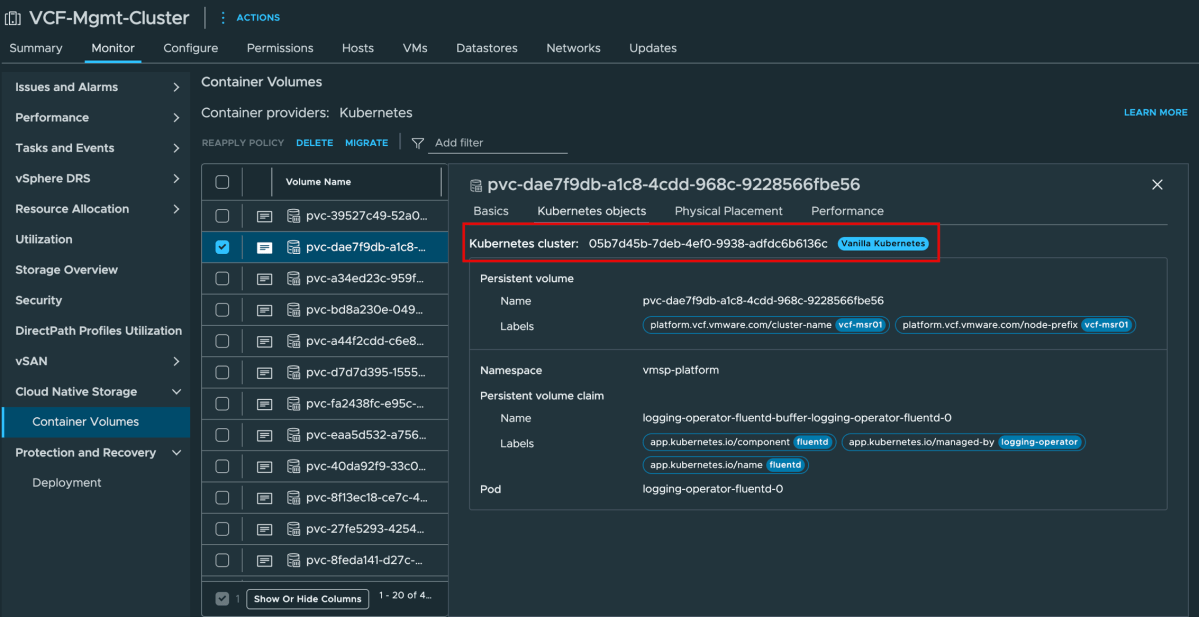Viewport: 1199px width, 617px height.
Task: Go to the Hosts tab
Action: [x=358, y=48]
